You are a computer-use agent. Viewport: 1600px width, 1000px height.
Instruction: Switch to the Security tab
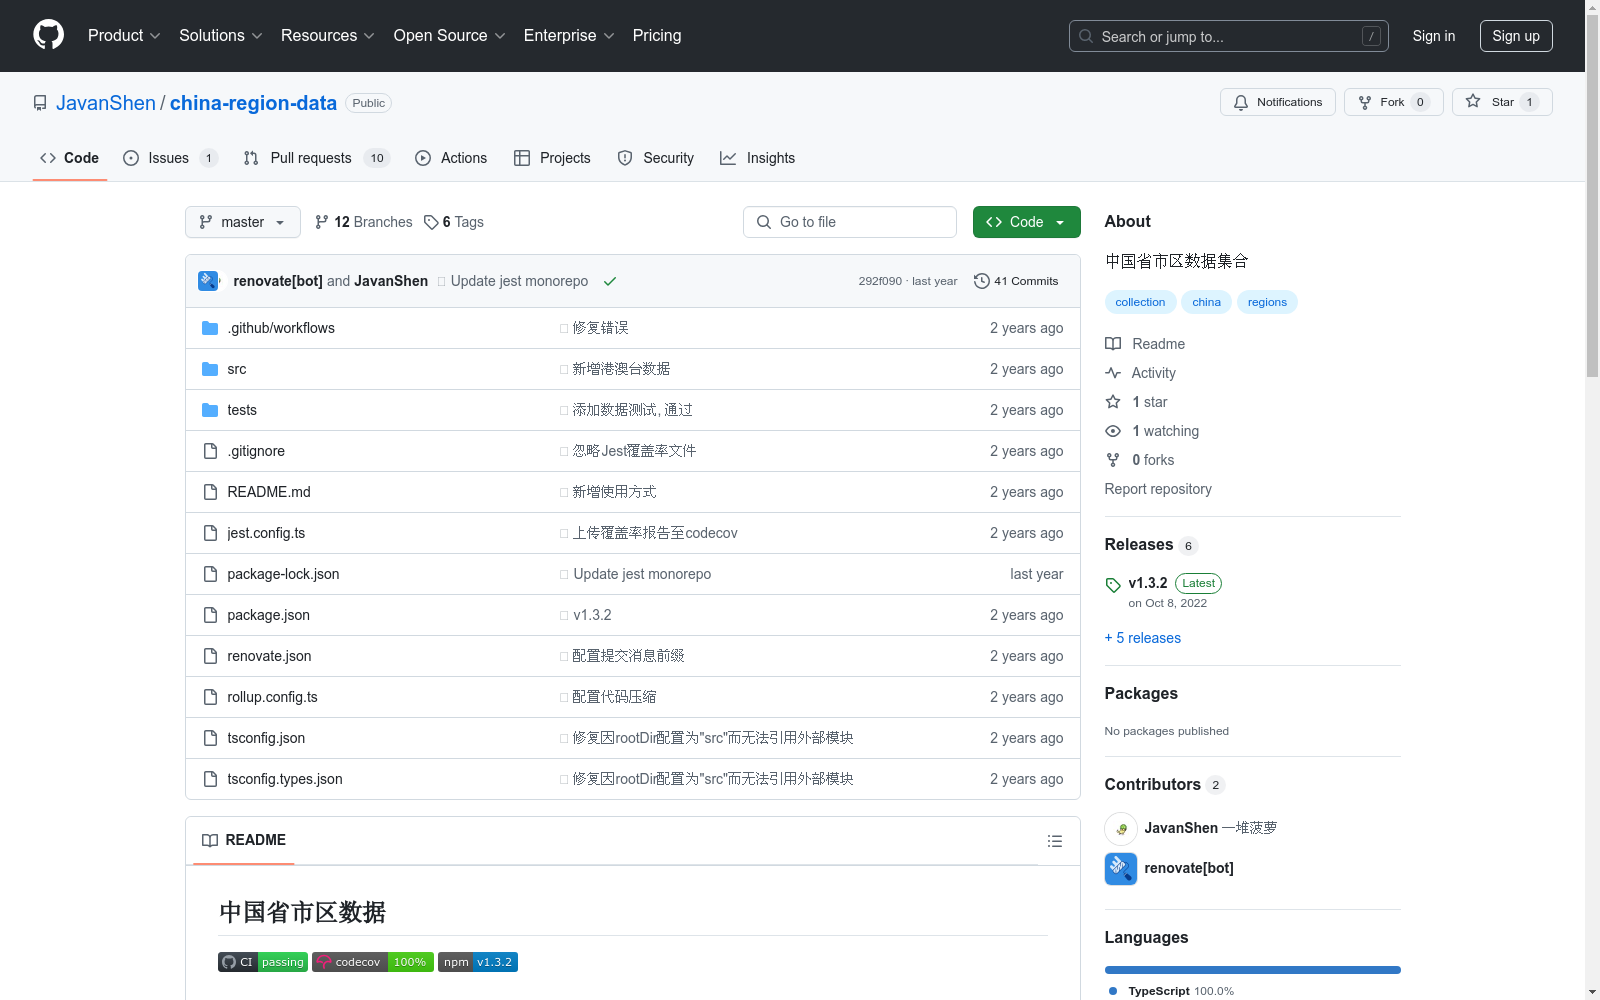656,158
